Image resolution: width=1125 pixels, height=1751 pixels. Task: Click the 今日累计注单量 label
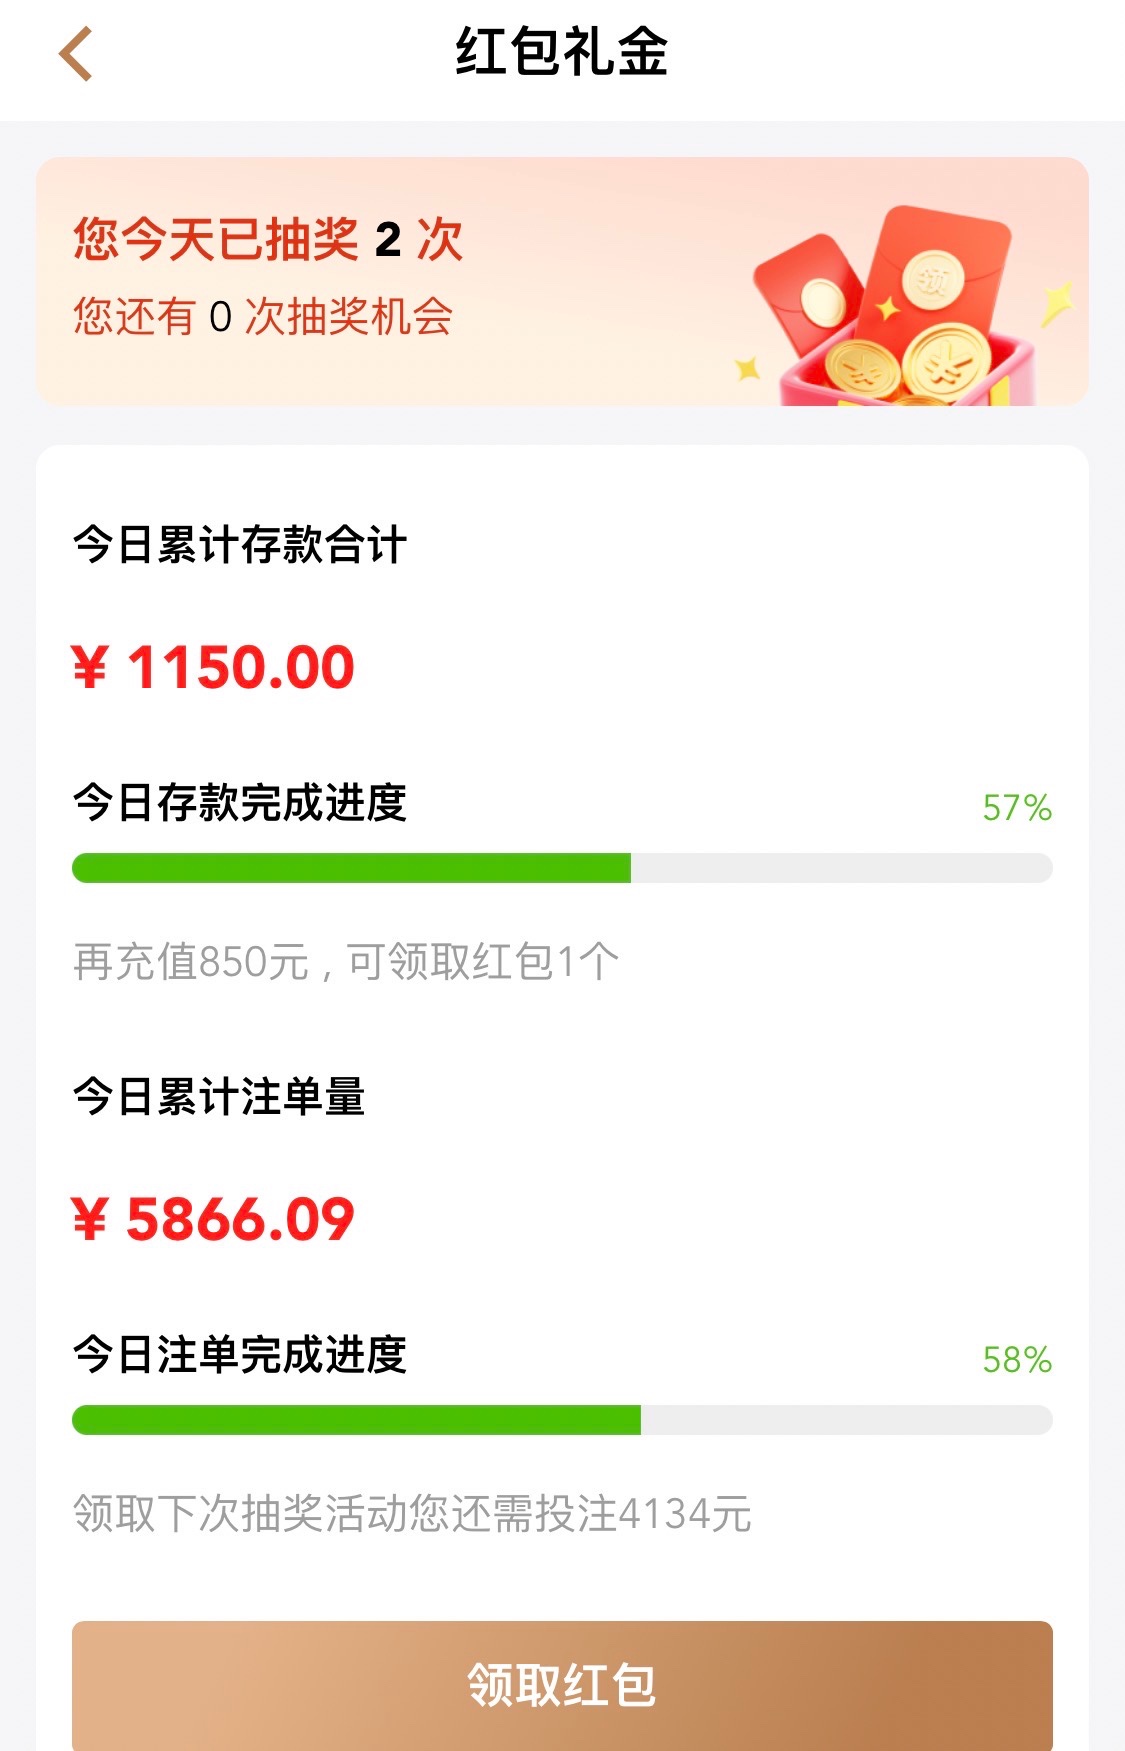point(219,1097)
